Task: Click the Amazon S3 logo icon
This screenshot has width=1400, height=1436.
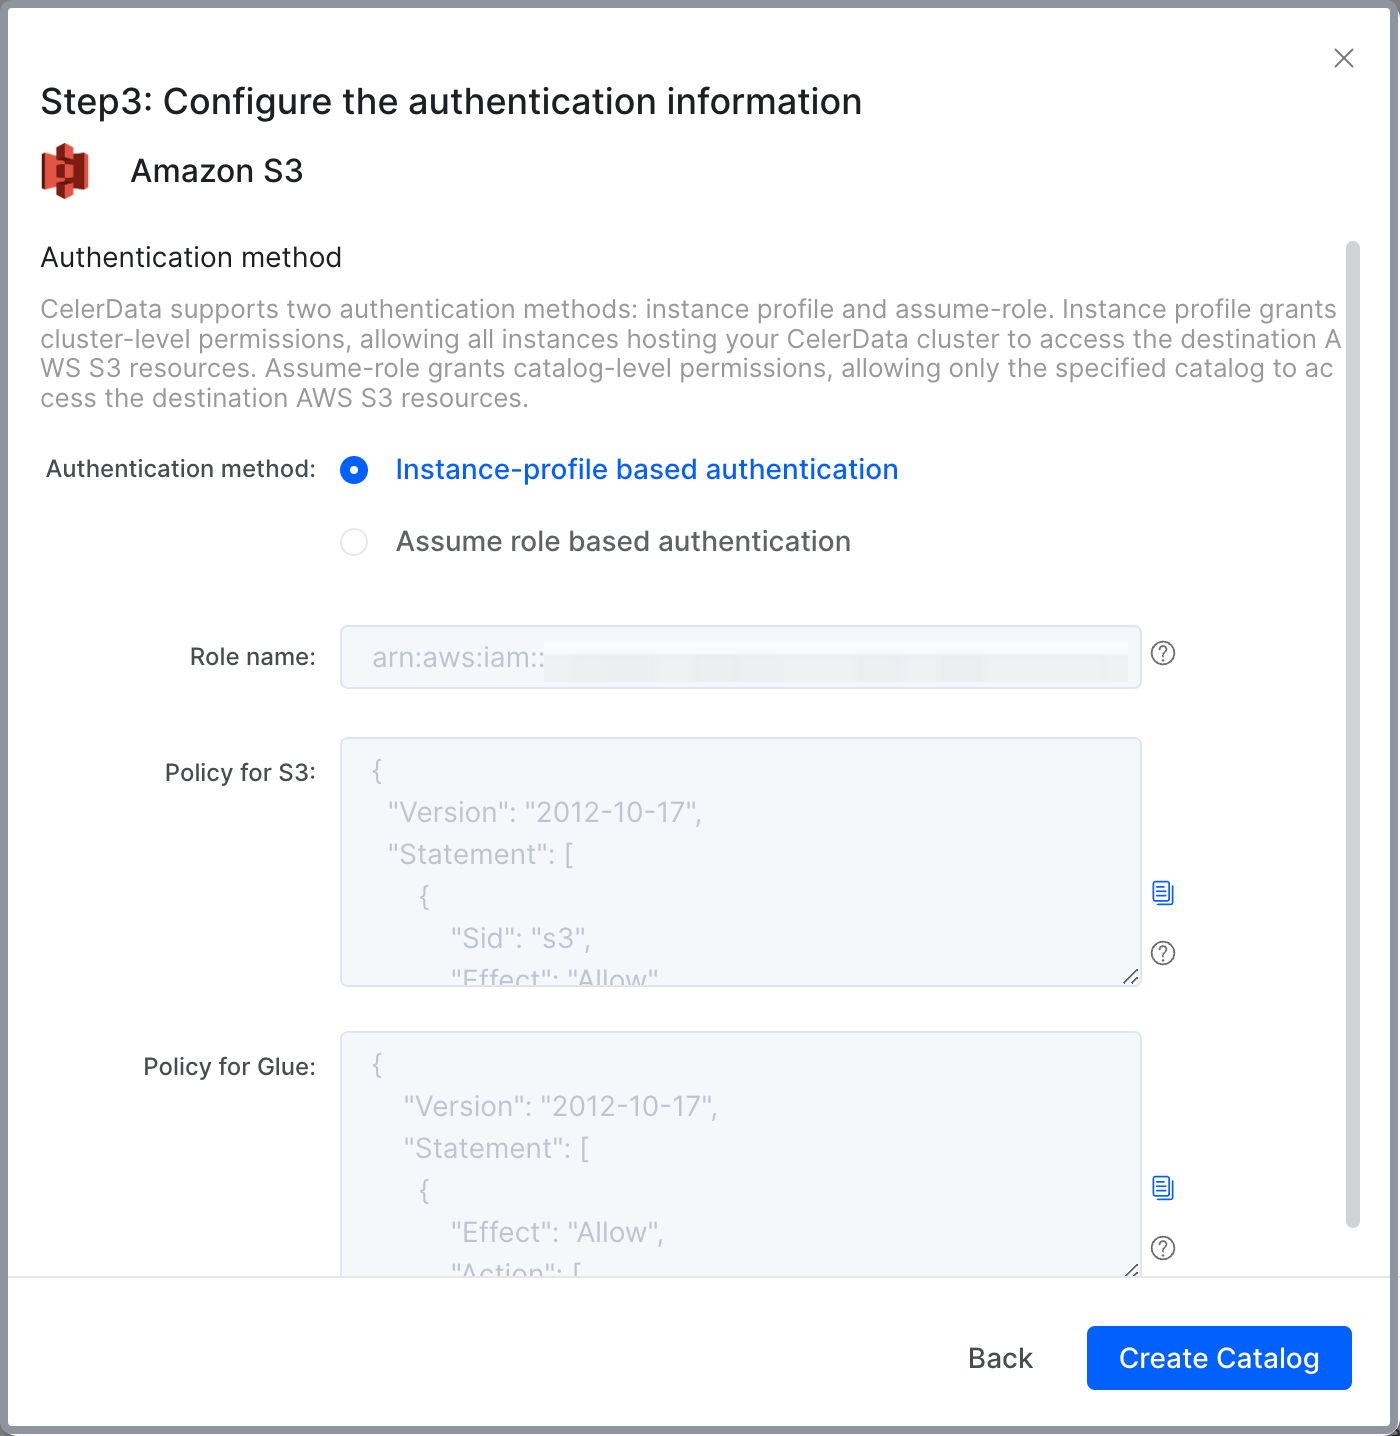Action: click(x=65, y=171)
